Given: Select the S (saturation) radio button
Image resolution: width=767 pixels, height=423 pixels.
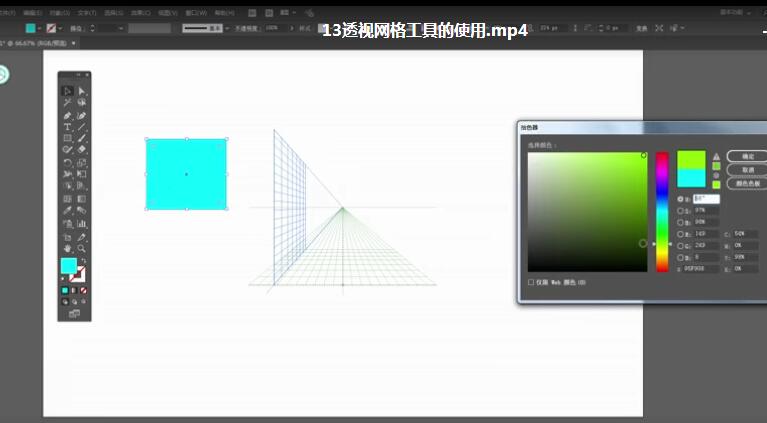Looking at the screenshot, I should pyautogui.click(x=681, y=211).
